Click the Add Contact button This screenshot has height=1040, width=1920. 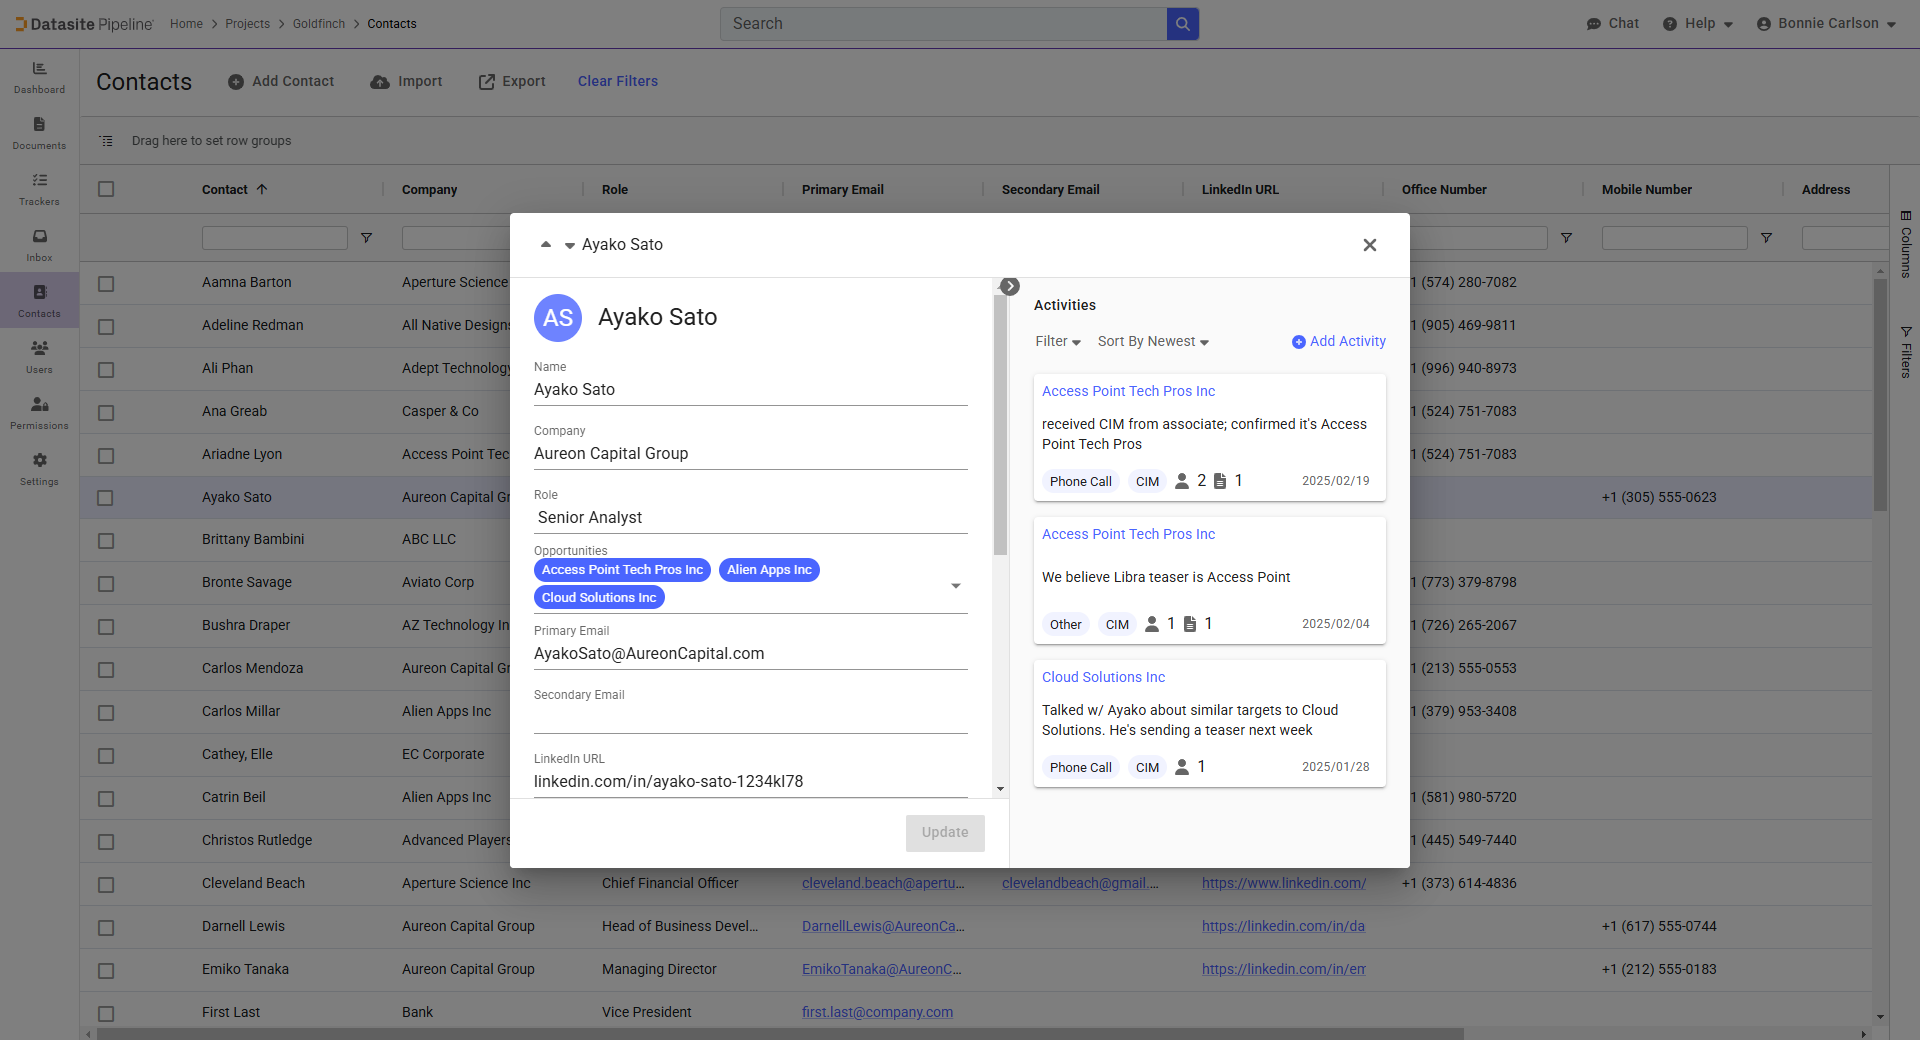pyautogui.click(x=281, y=82)
